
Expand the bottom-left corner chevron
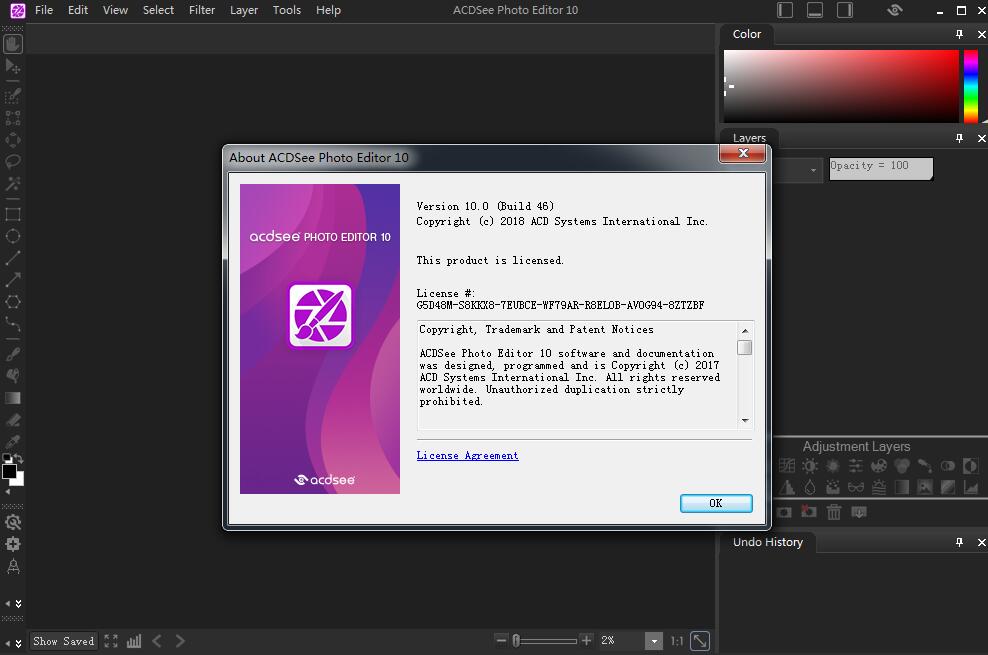tap(18, 643)
